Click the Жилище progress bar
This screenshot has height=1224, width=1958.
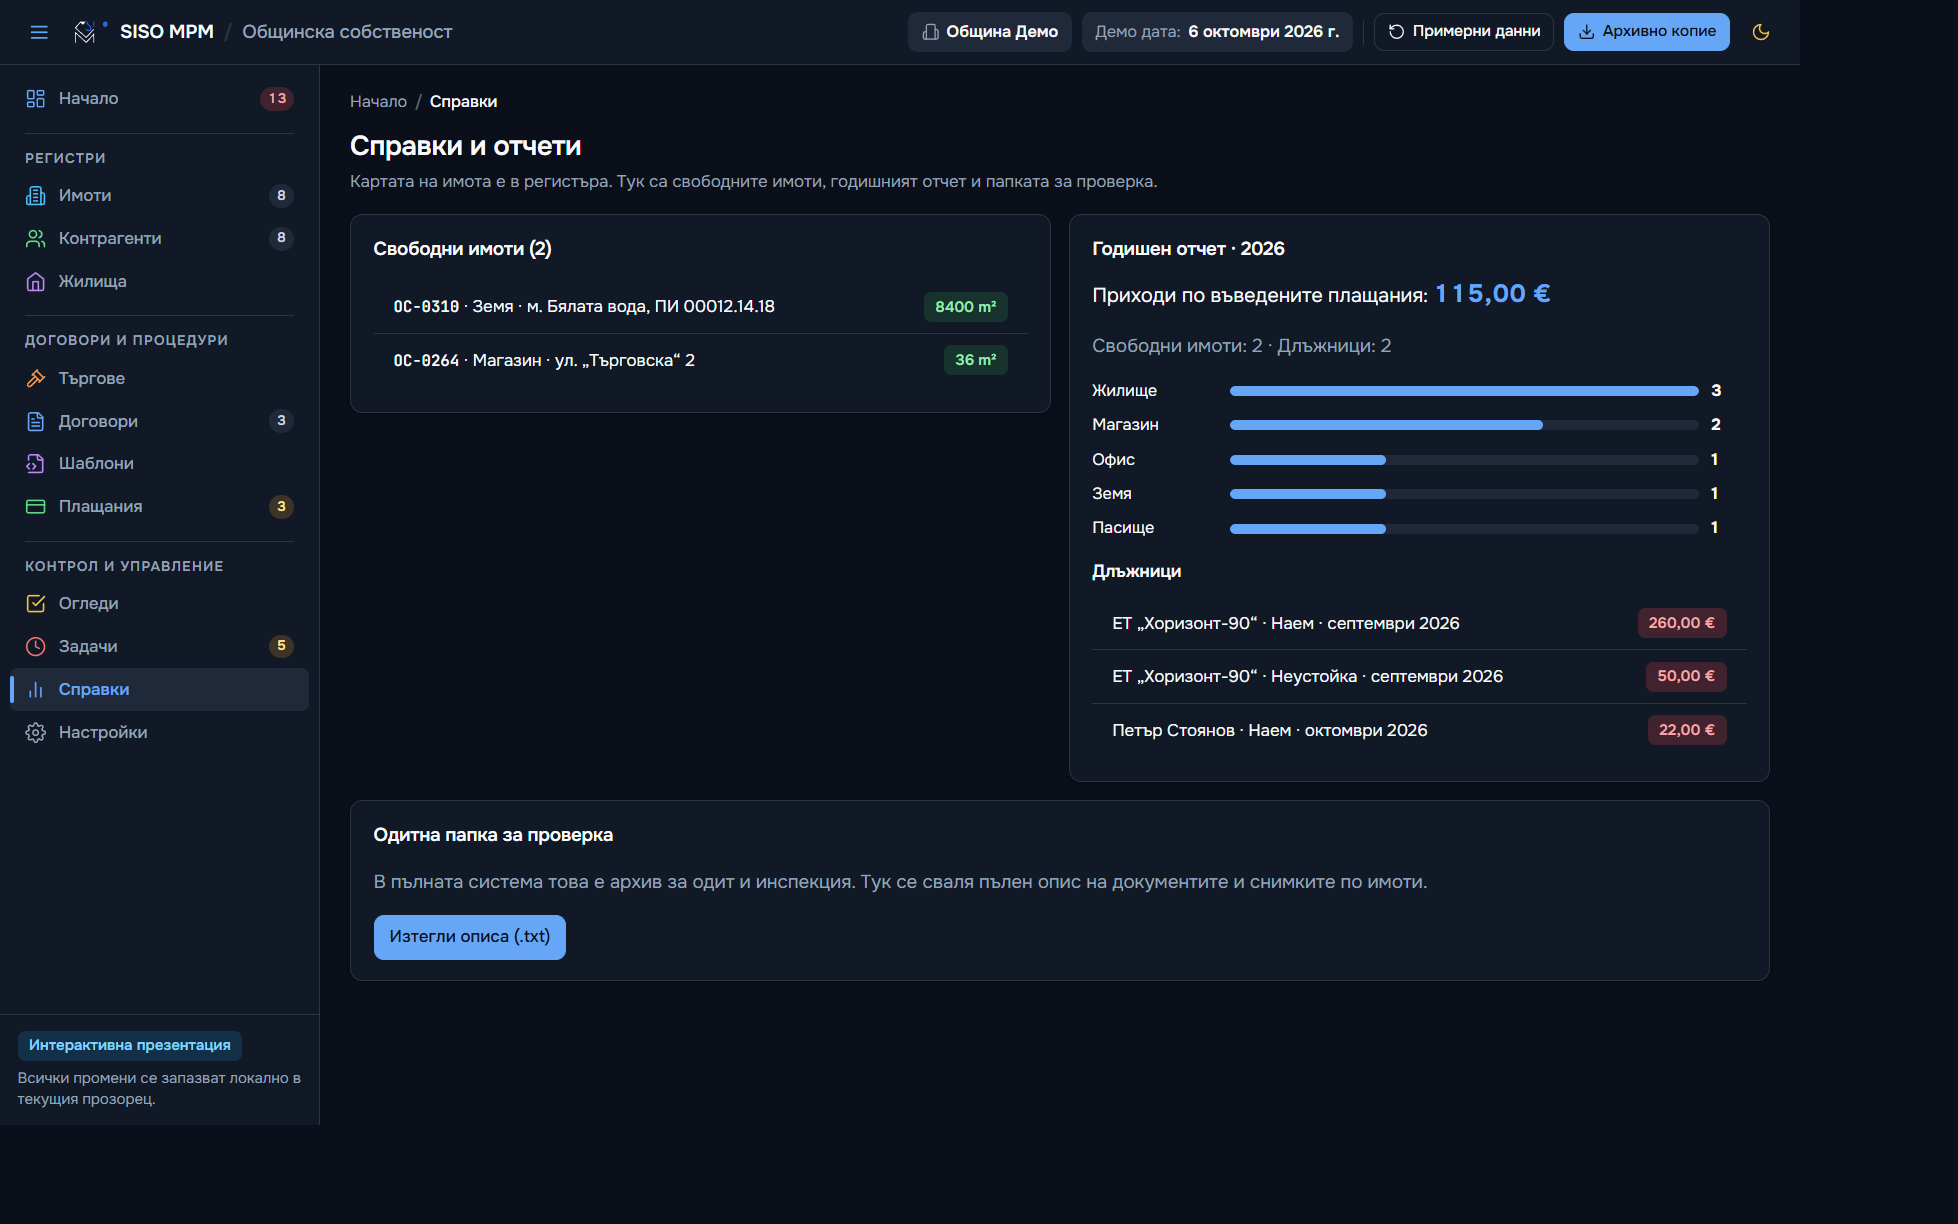pos(1463,391)
